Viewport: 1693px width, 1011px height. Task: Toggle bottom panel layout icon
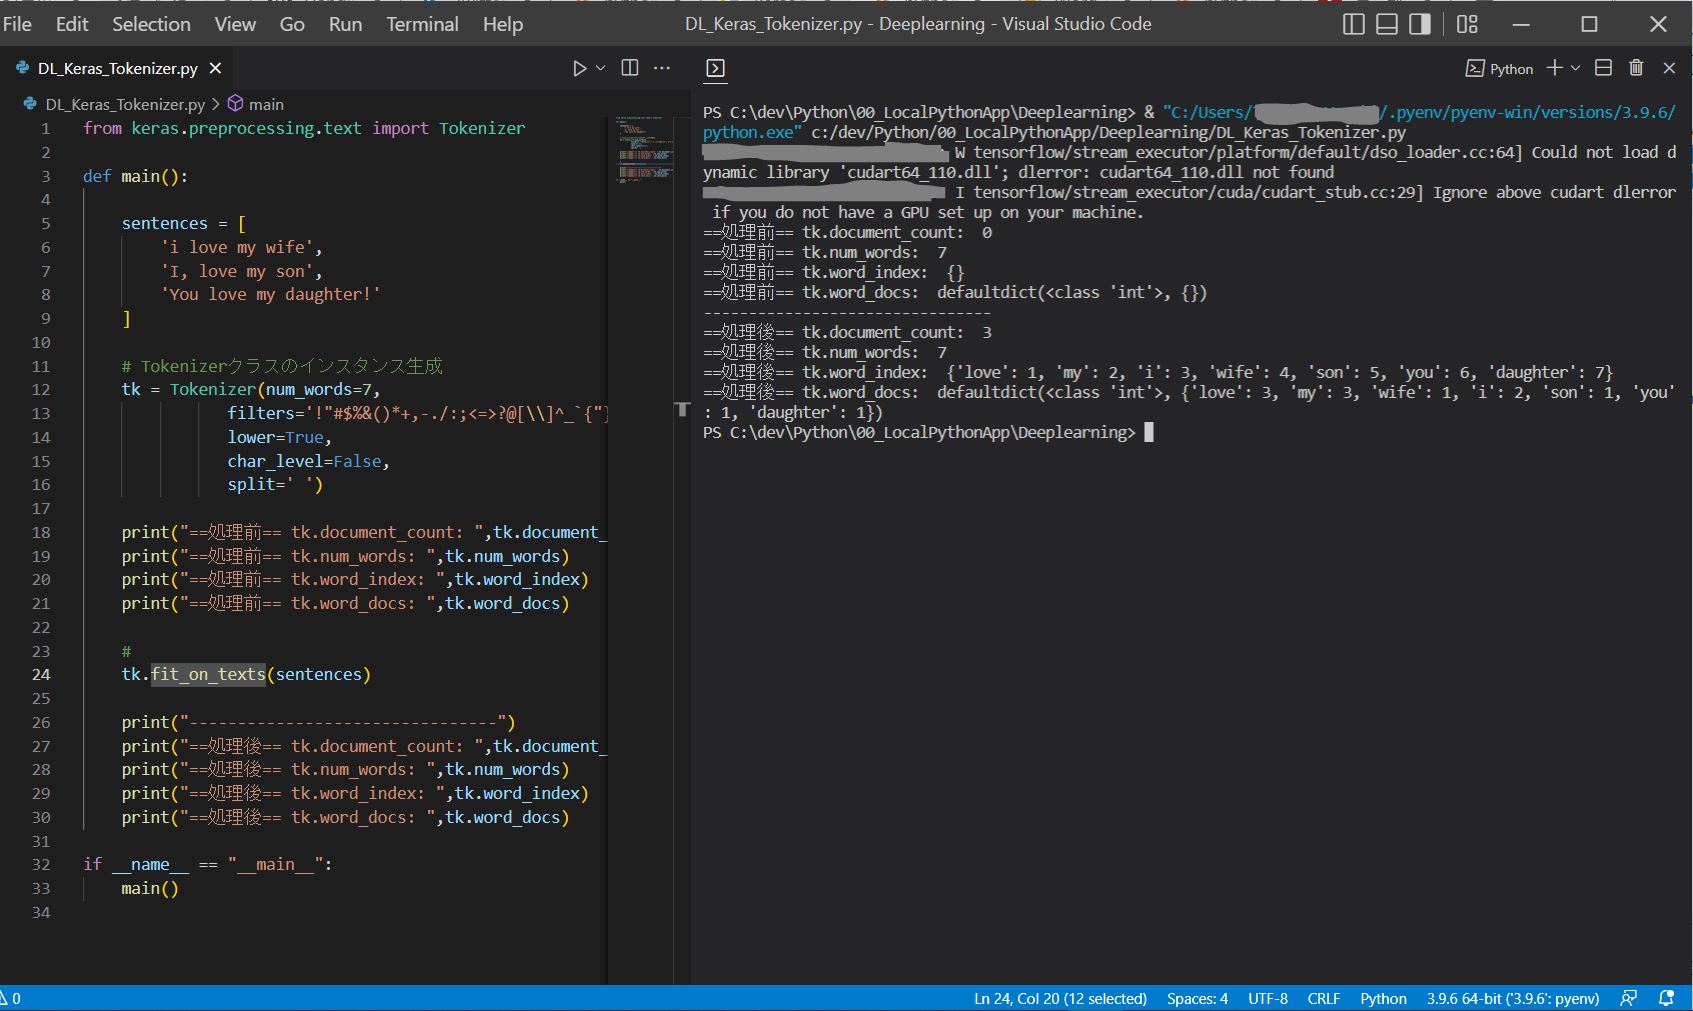click(1387, 24)
